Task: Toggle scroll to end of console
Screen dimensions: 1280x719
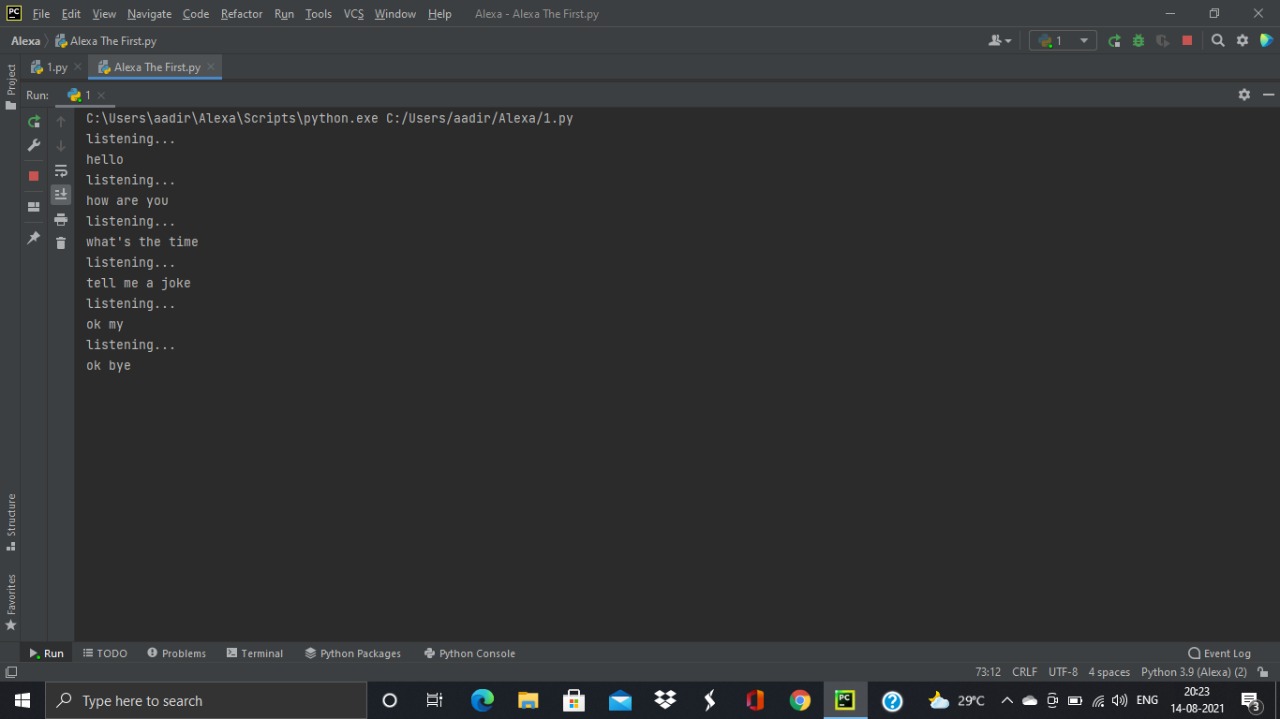Action: point(61,194)
